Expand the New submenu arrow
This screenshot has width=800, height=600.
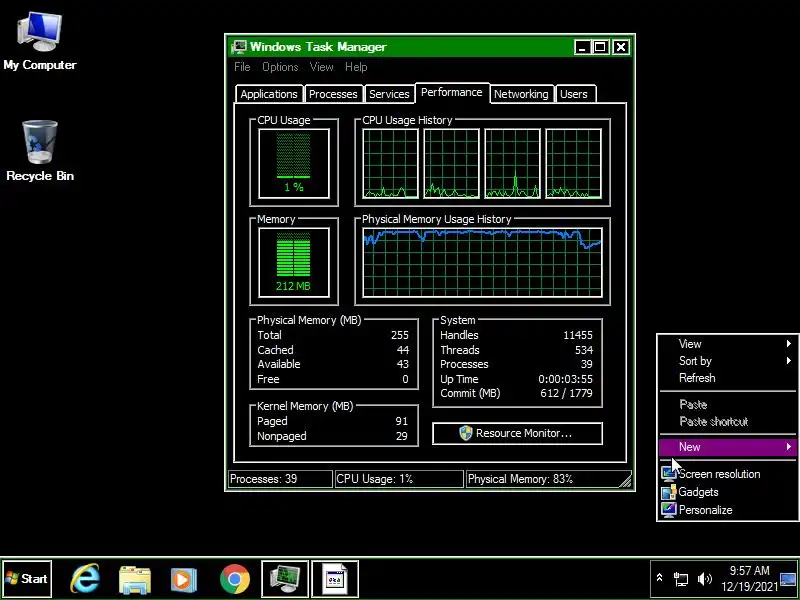coord(789,447)
